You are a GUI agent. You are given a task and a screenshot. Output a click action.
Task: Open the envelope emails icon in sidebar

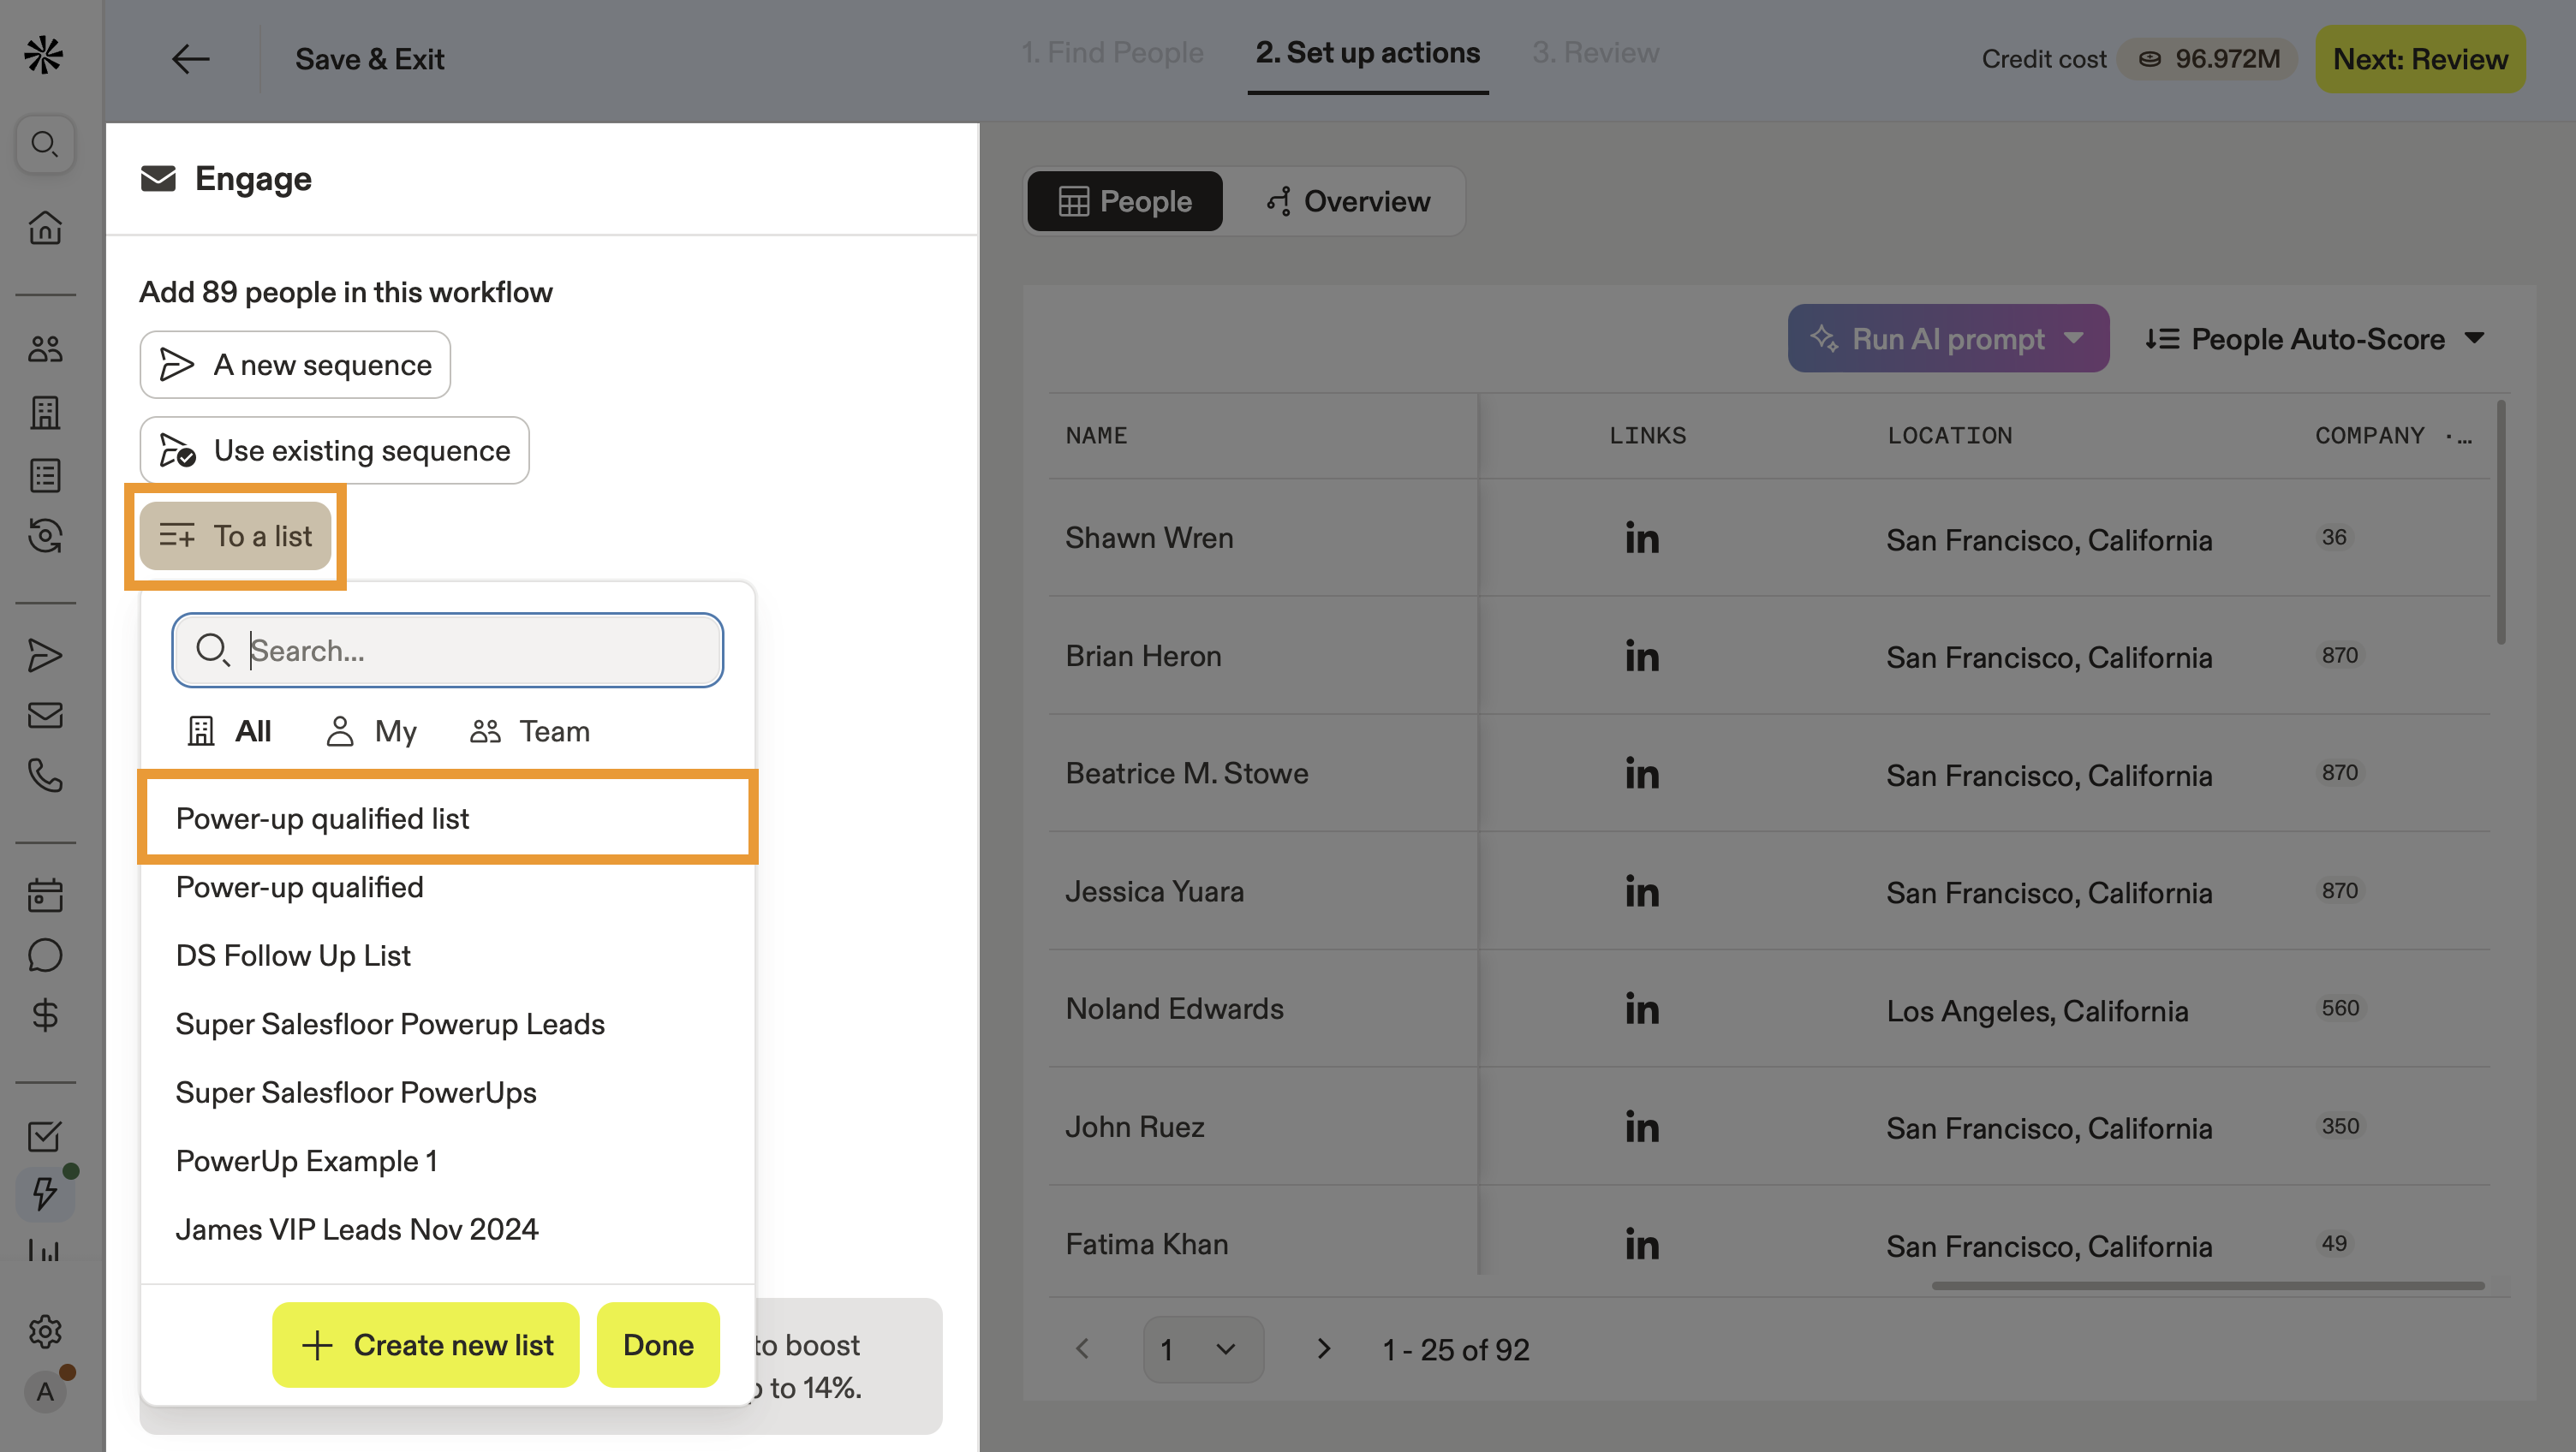click(45, 715)
